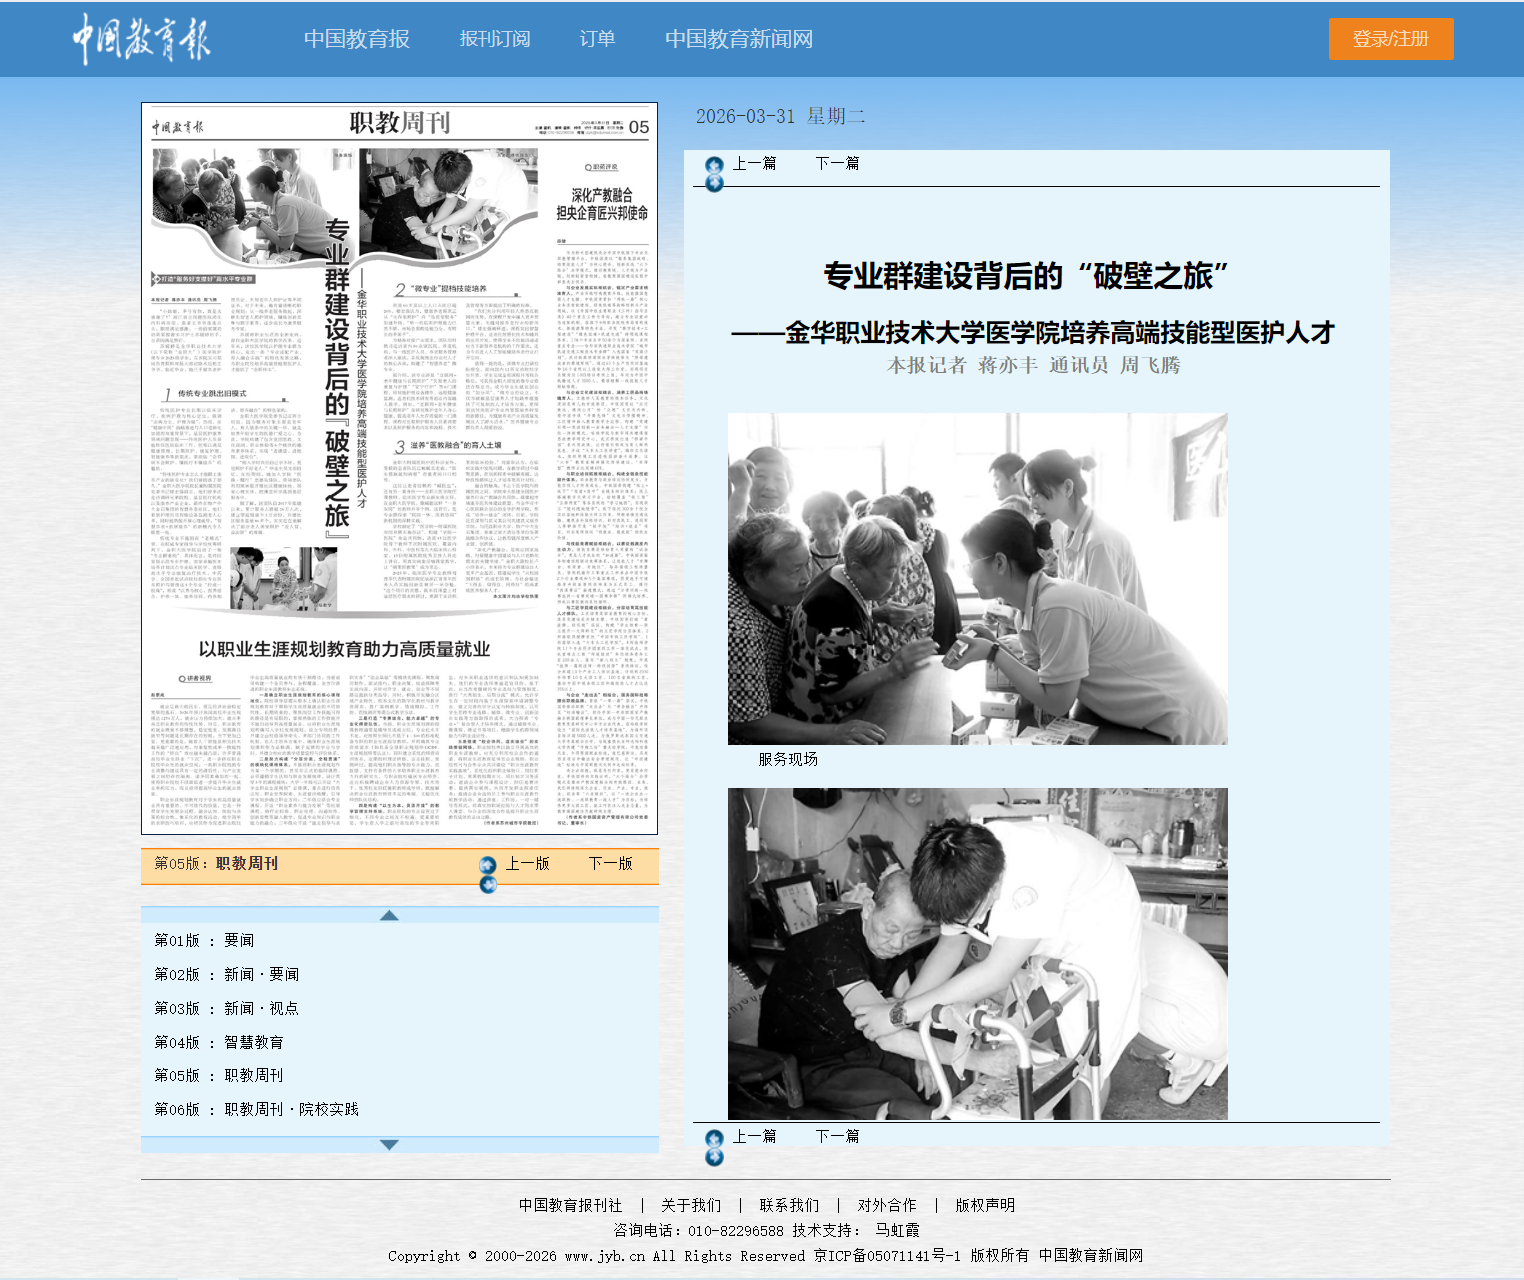Click the newspaper page 05 thumbnail
The image size is (1524, 1280).
[x=399, y=468]
